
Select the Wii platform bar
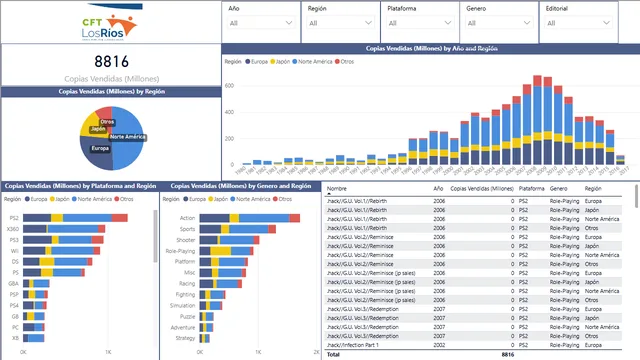click(x=61, y=251)
